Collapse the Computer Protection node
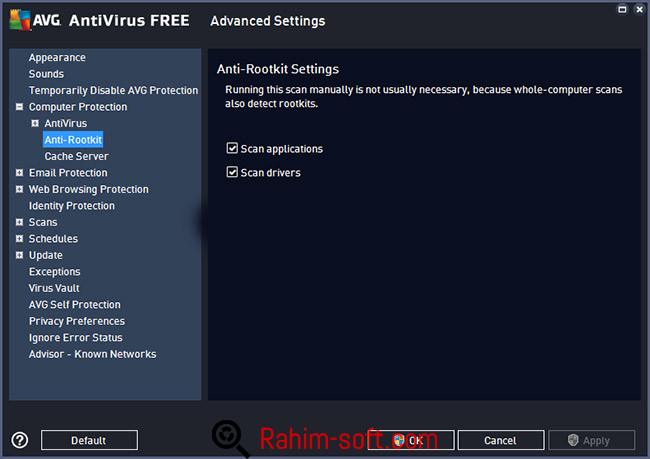 (x=19, y=107)
